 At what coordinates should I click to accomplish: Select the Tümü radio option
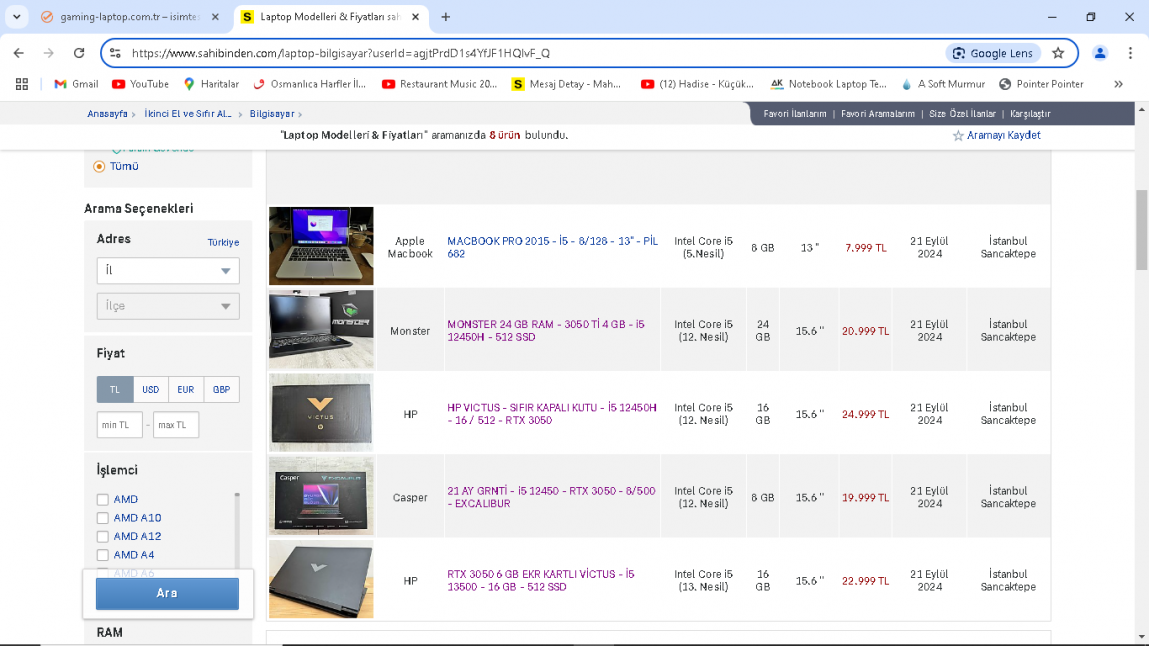(x=100, y=167)
